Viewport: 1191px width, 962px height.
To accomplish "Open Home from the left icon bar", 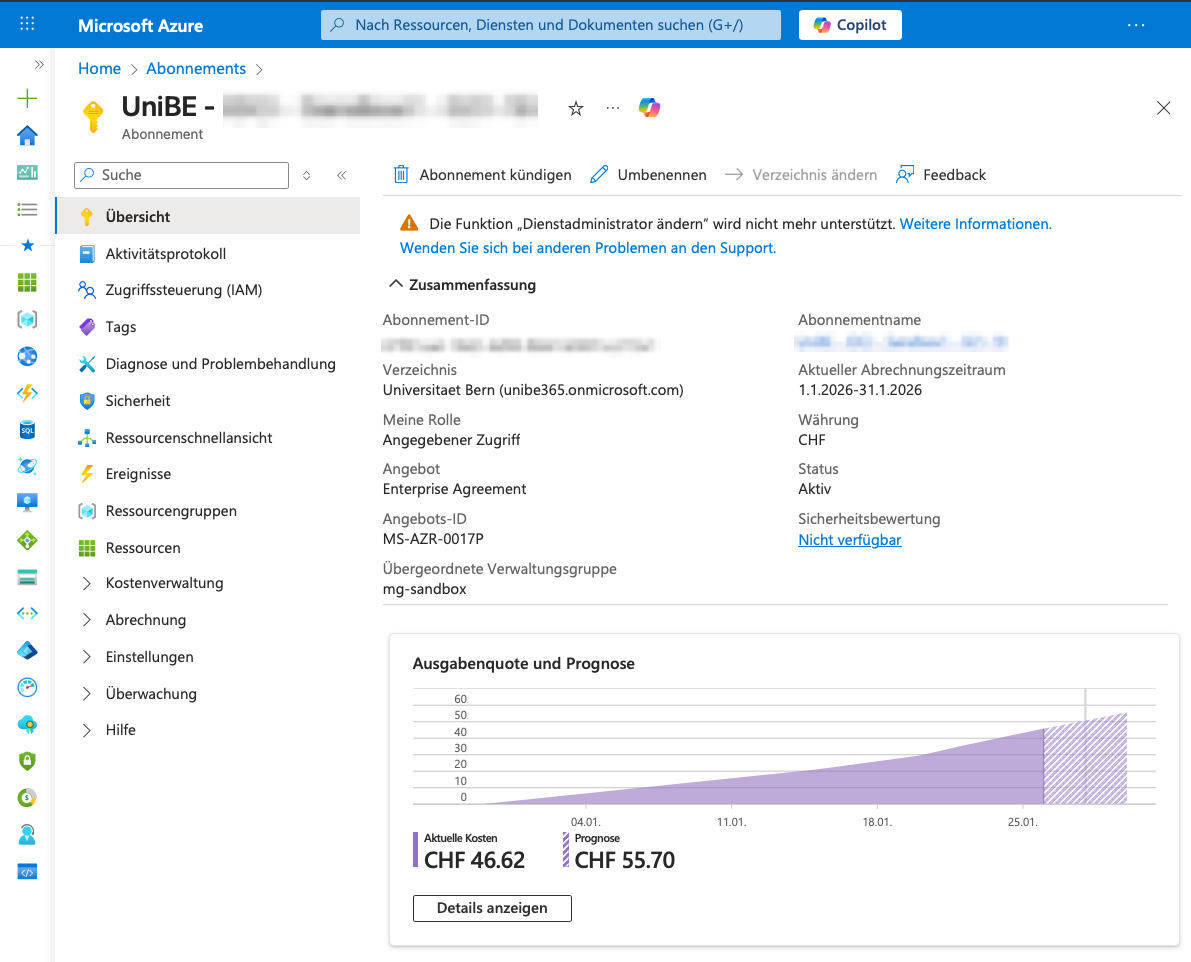I will [27, 135].
